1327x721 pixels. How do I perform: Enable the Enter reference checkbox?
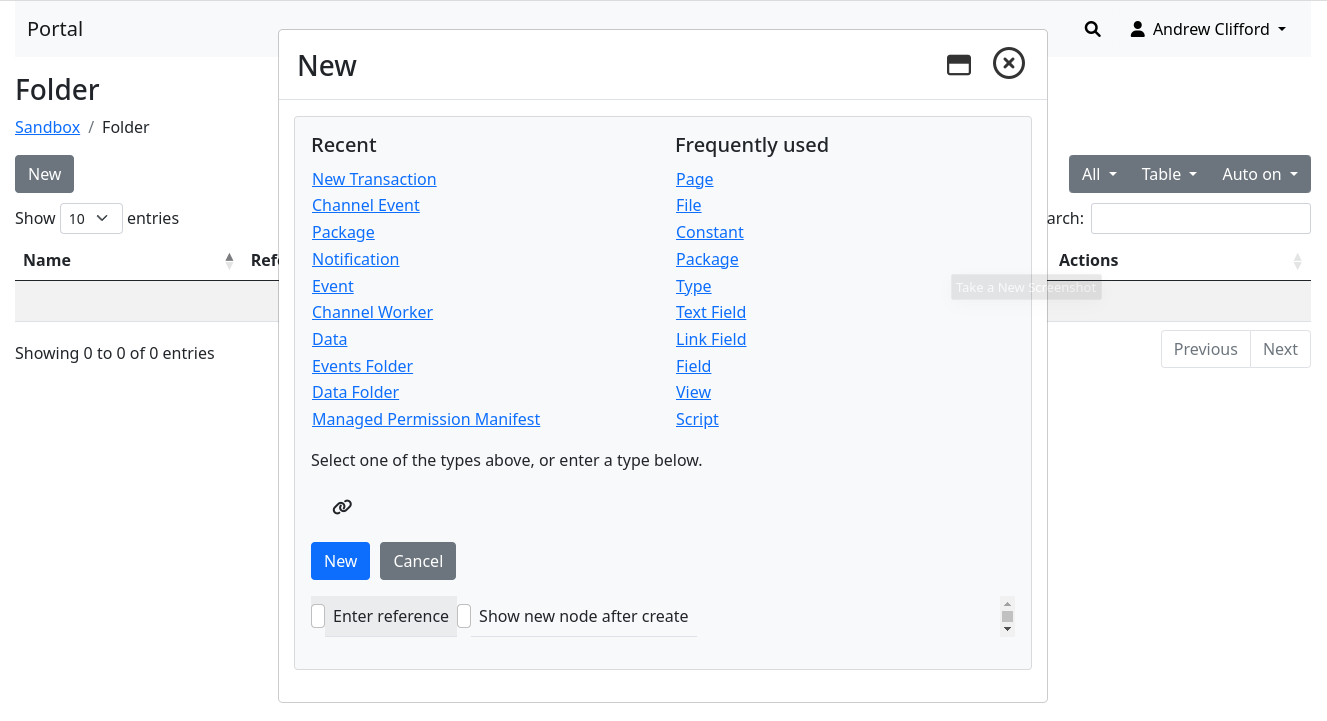pos(317,616)
